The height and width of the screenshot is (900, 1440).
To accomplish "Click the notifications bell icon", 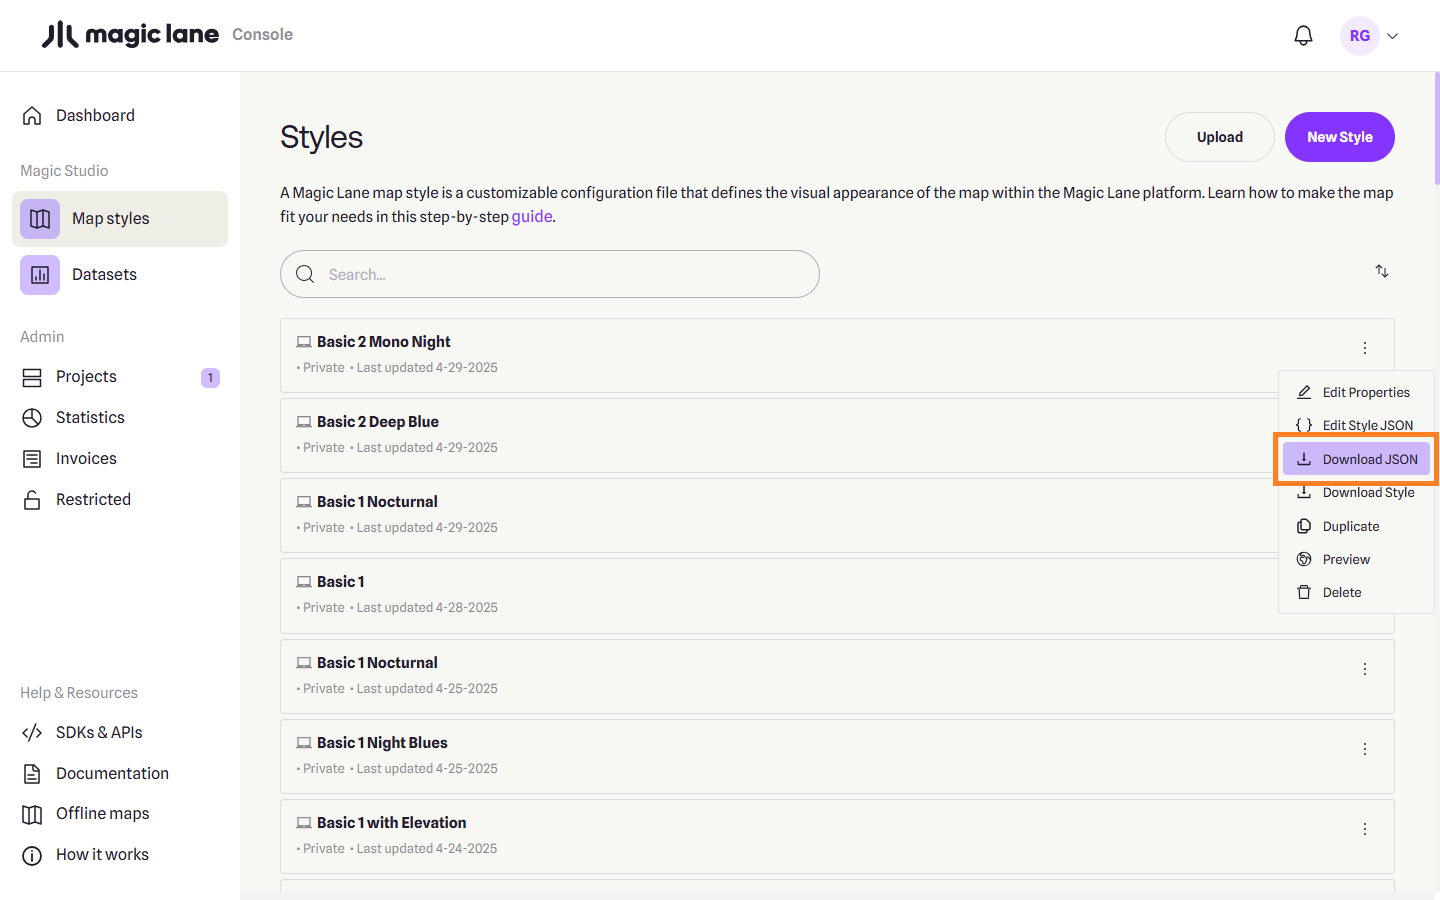I will pos(1303,36).
